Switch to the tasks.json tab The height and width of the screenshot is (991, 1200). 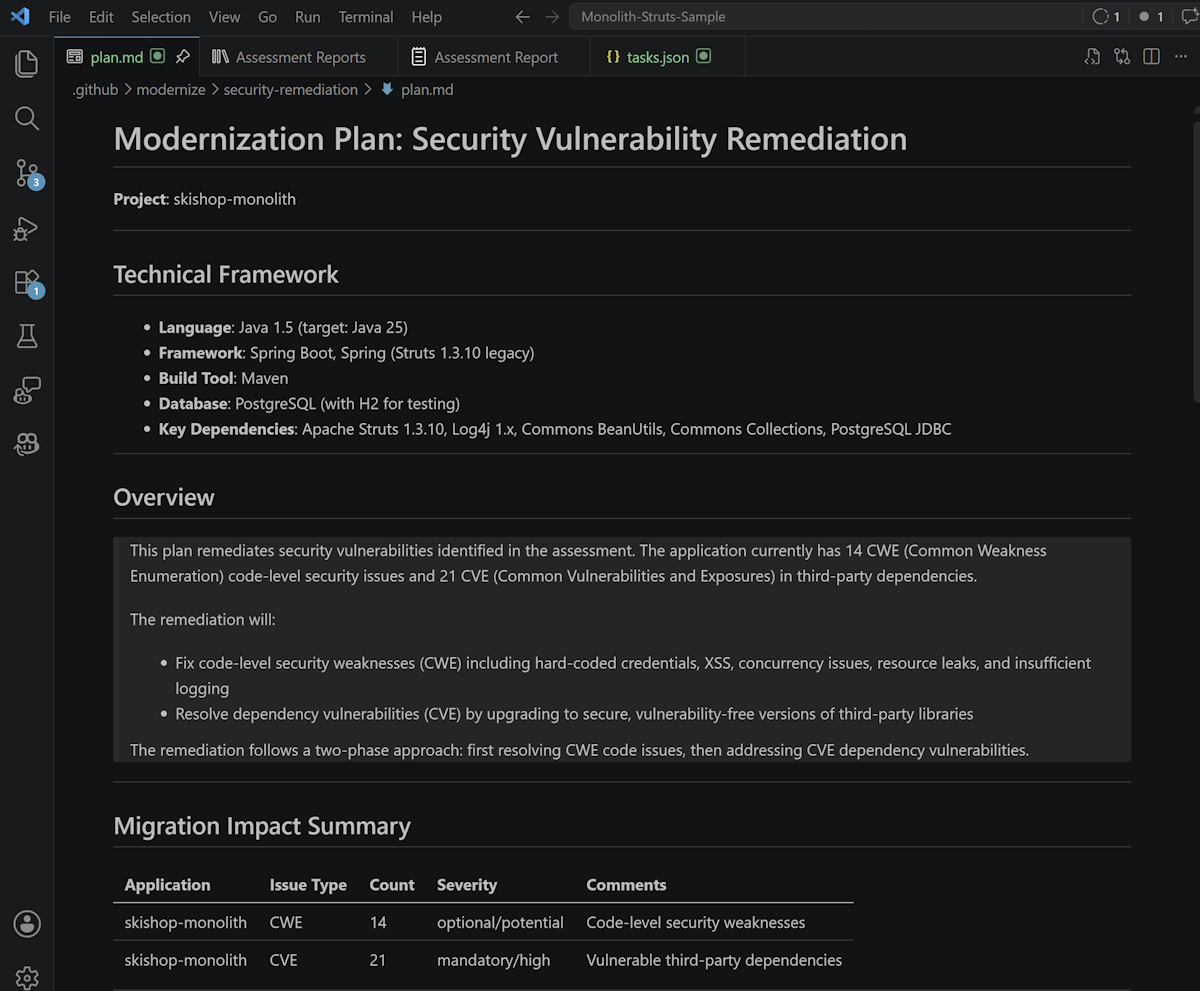point(668,57)
